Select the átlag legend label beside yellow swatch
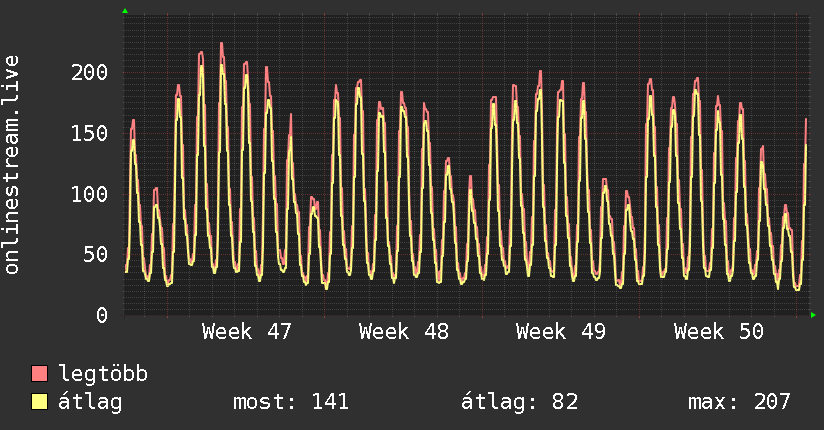824x430 pixels. click(90, 402)
